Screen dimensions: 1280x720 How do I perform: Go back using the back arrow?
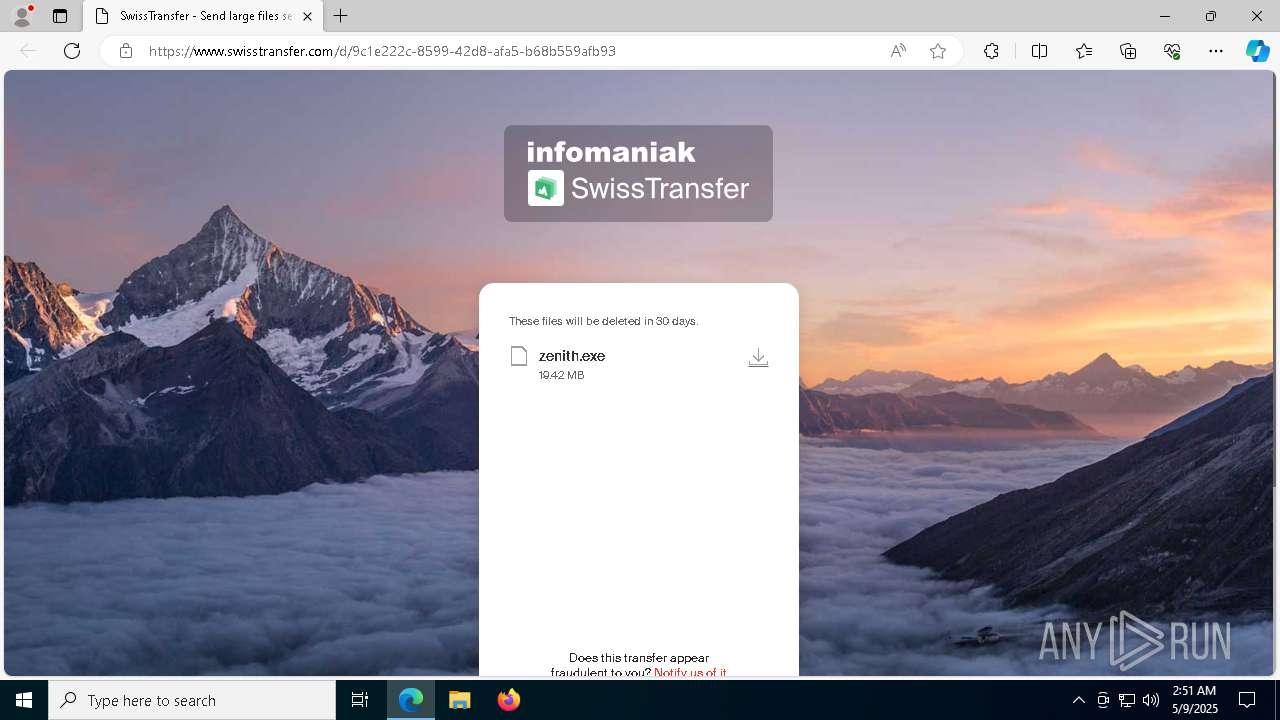pos(28,51)
